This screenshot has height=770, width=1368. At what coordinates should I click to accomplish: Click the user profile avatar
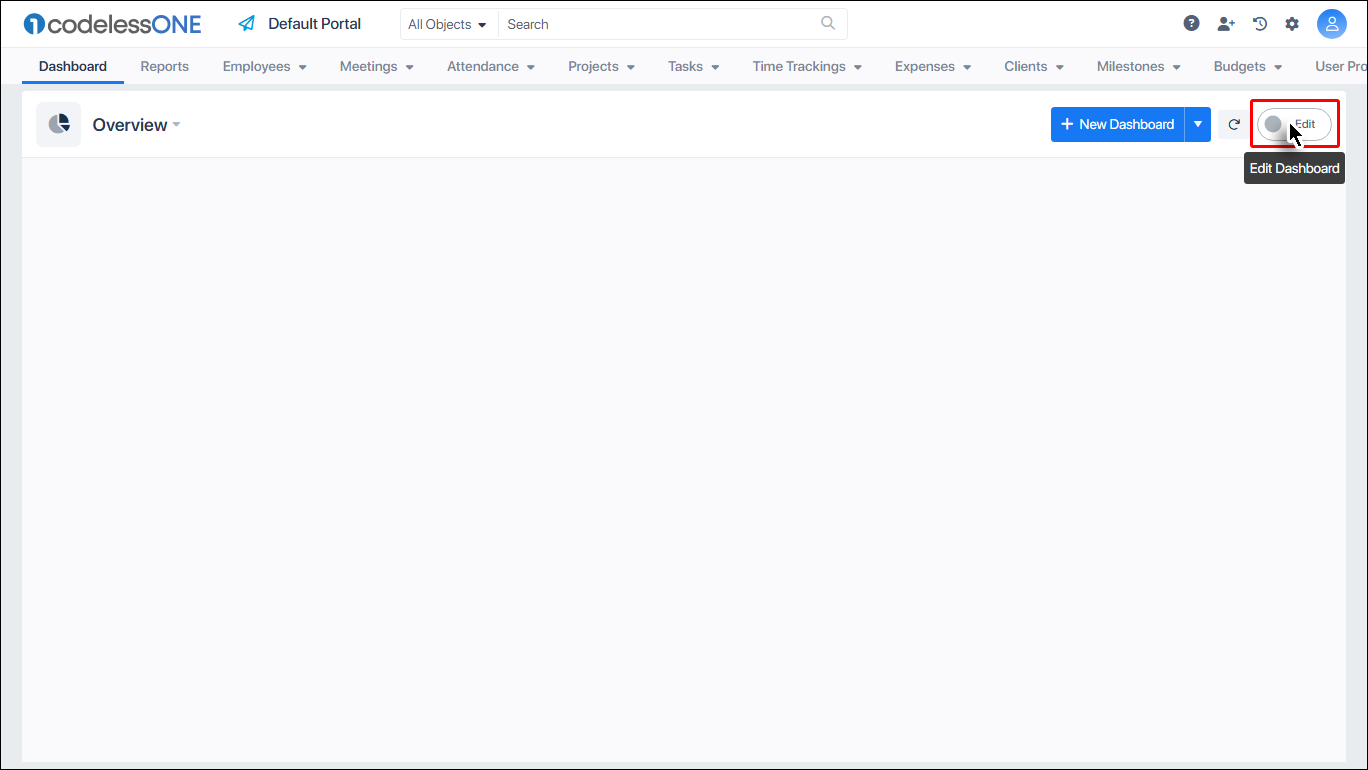(1332, 23)
